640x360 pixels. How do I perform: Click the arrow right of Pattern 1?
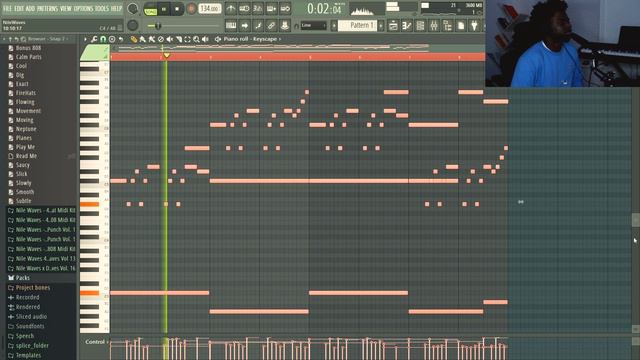tap(381, 25)
